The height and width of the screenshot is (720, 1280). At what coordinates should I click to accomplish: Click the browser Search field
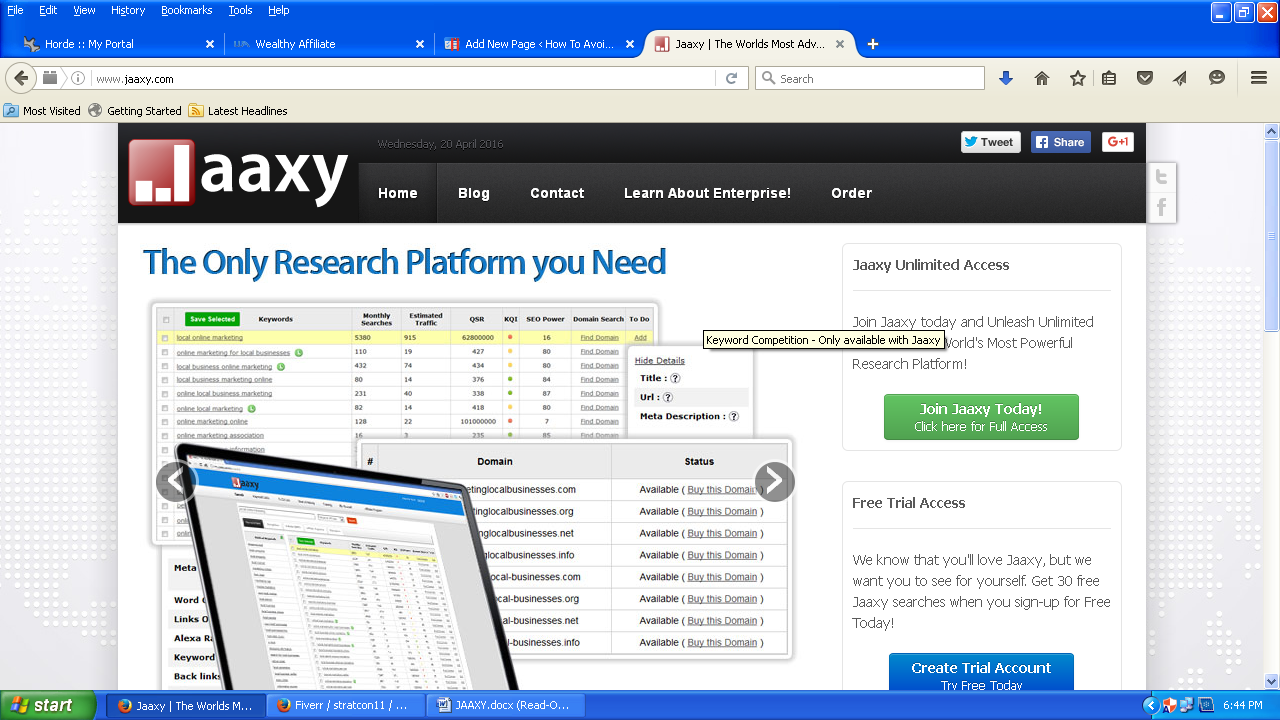pos(870,78)
